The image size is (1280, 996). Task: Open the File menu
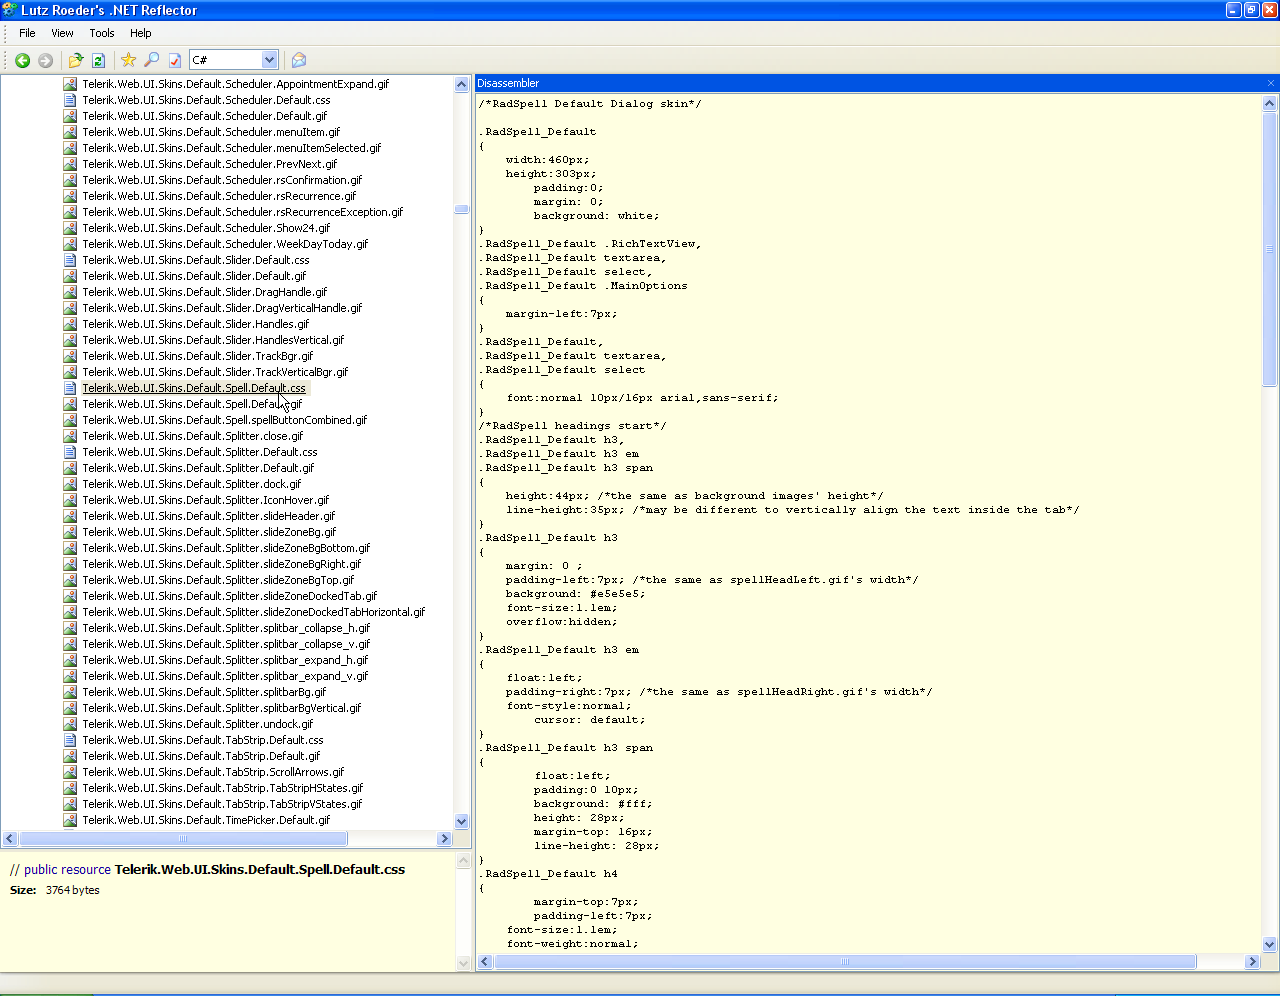coord(27,33)
